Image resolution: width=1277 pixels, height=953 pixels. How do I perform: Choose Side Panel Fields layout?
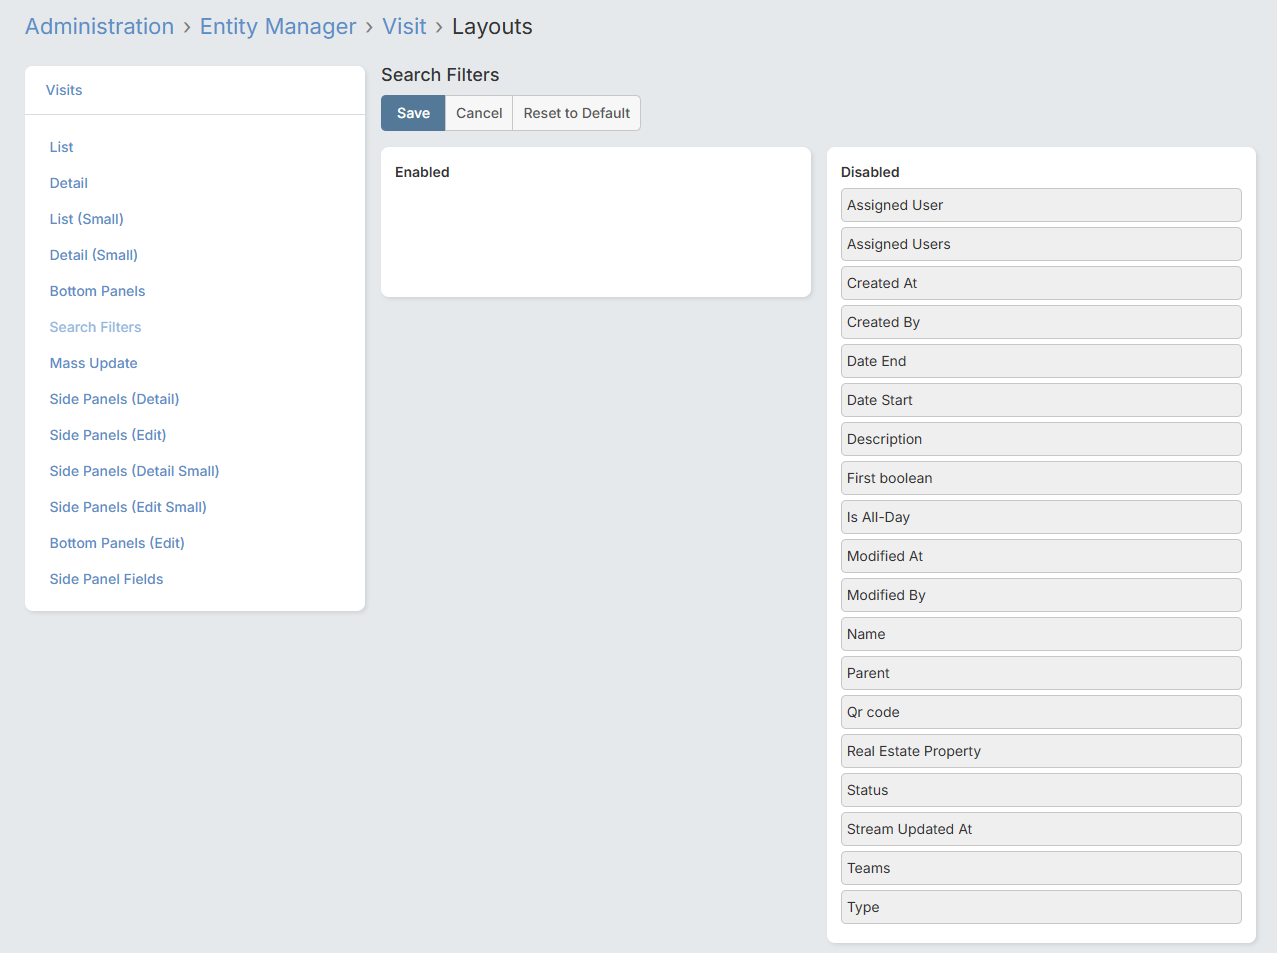106,579
